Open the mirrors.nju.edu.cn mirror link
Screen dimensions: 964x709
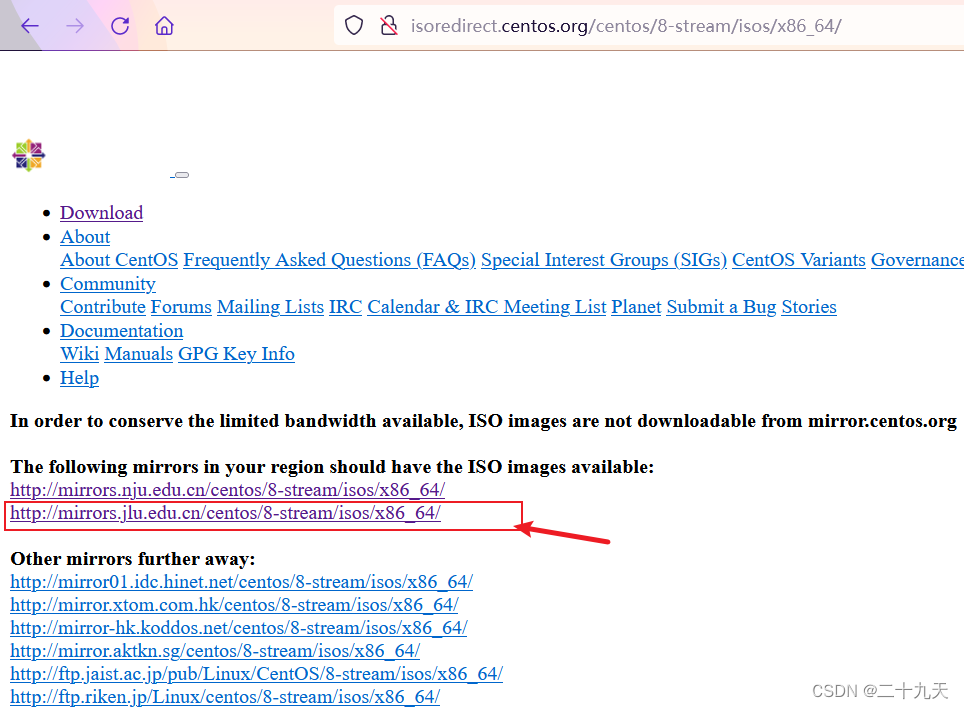click(x=227, y=490)
